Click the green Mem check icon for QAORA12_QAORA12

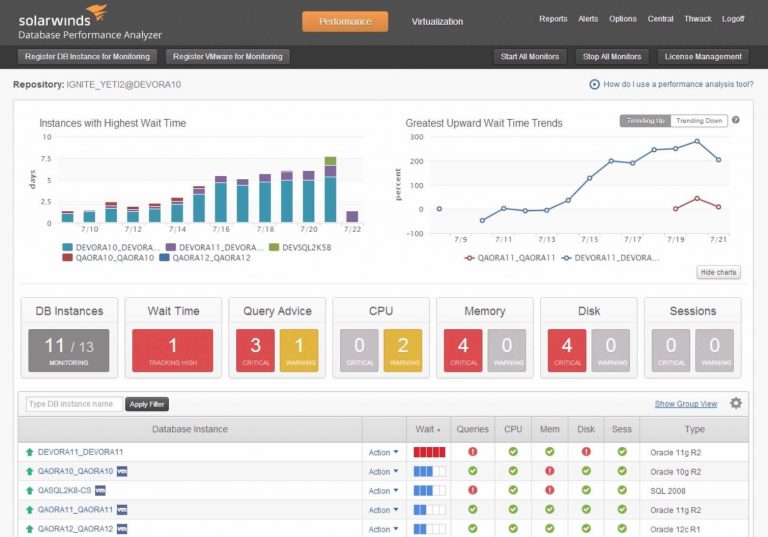pyautogui.click(x=550, y=529)
